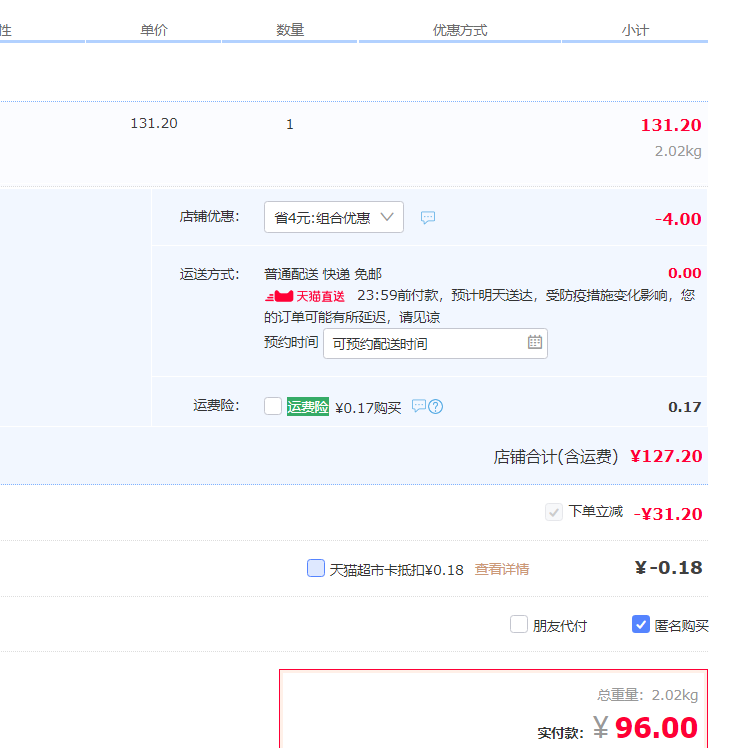Viewport: 751px width, 748px height.
Task: Click the chat bubble icon beside store discount dropdown
Action: 428,217
